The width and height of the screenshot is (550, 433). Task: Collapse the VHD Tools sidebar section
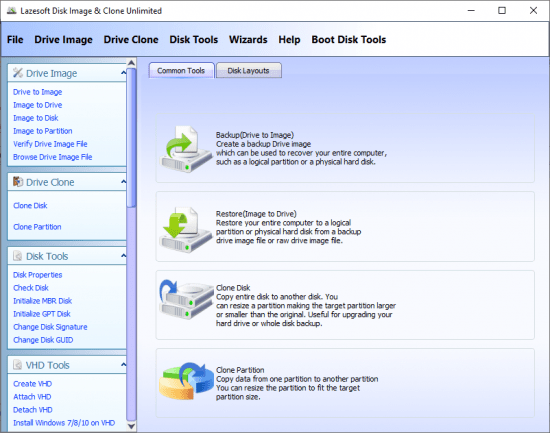pyautogui.click(x=123, y=365)
